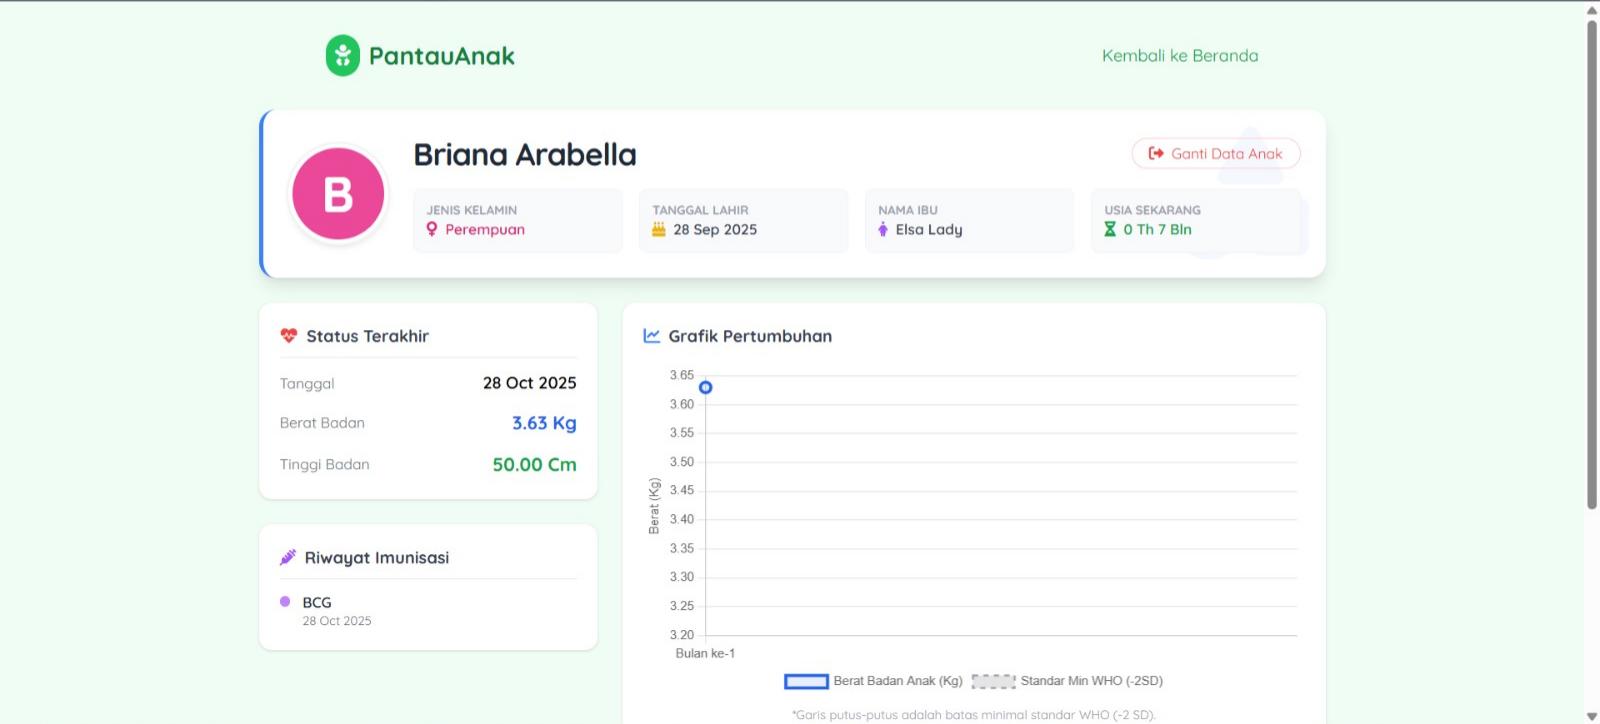Click the PantauAnak green logo icon
Image resolution: width=1600 pixels, height=724 pixels.
342,56
